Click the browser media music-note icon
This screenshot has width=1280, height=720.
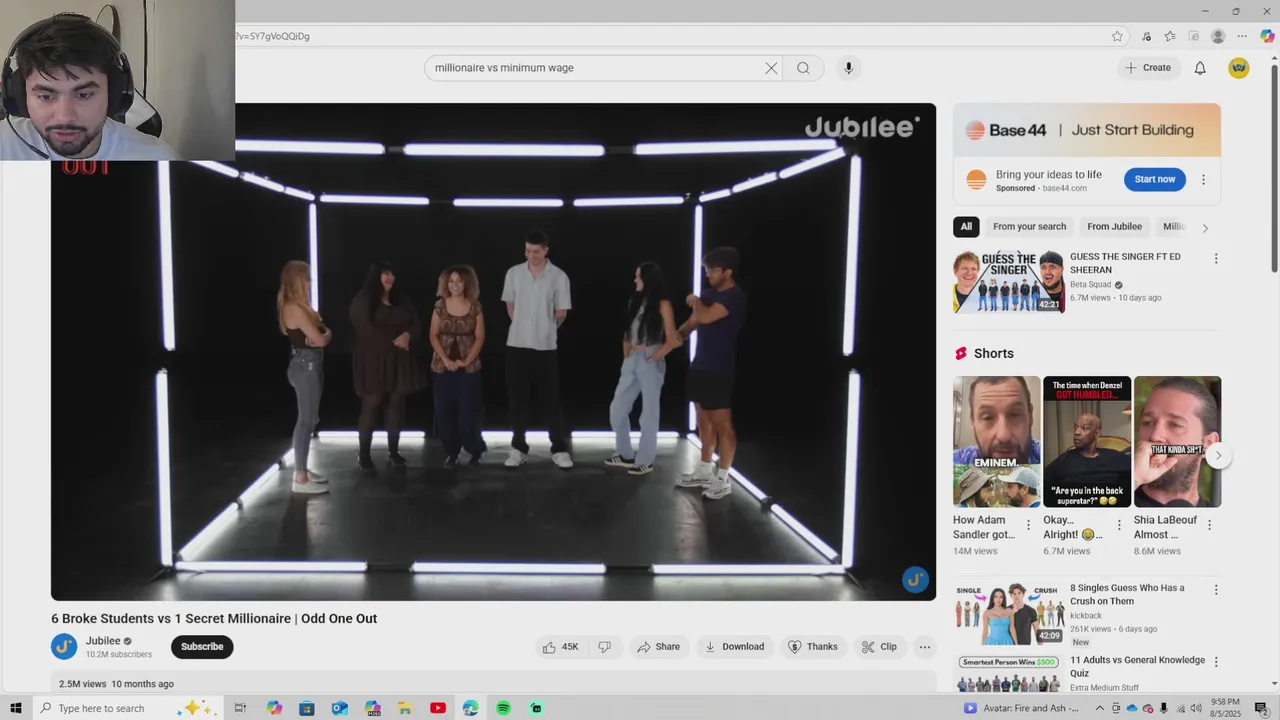pos(1146,36)
